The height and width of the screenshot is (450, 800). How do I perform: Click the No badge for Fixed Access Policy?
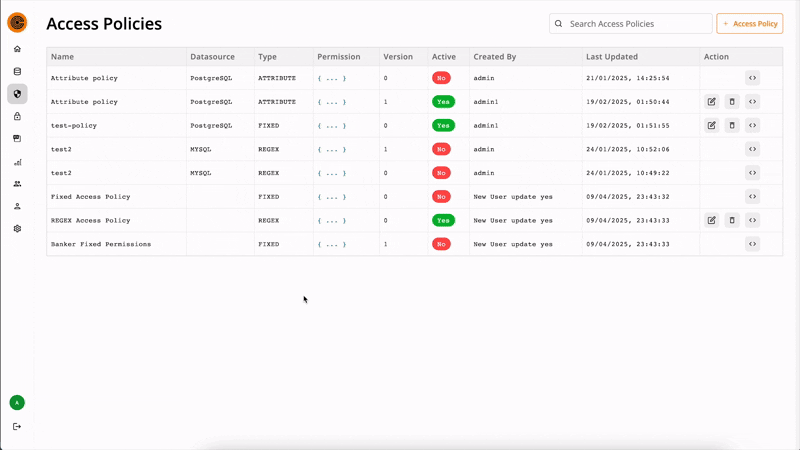[x=441, y=196]
